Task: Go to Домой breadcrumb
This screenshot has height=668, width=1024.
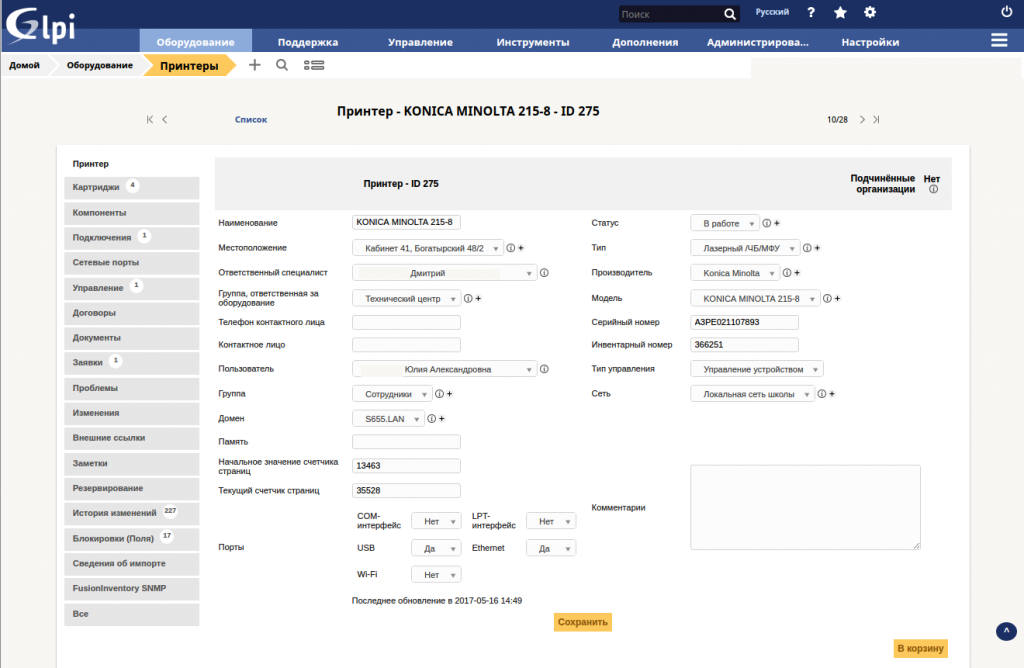Action: click(x=24, y=65)
